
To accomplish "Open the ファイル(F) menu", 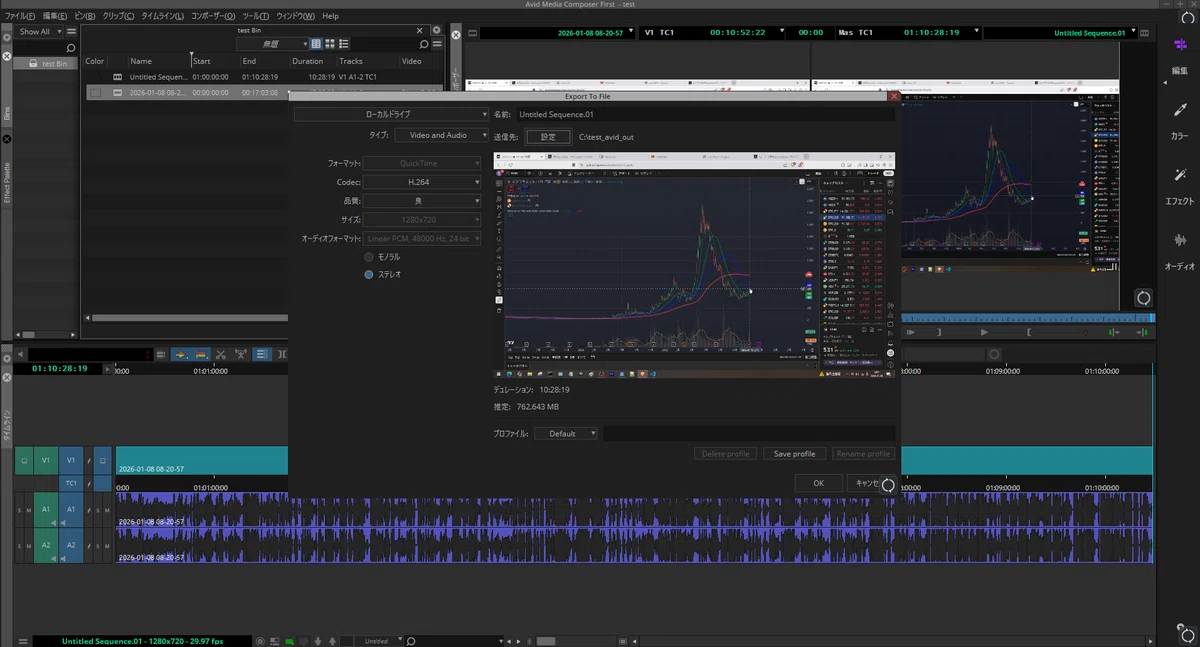I will pos(21,16).
